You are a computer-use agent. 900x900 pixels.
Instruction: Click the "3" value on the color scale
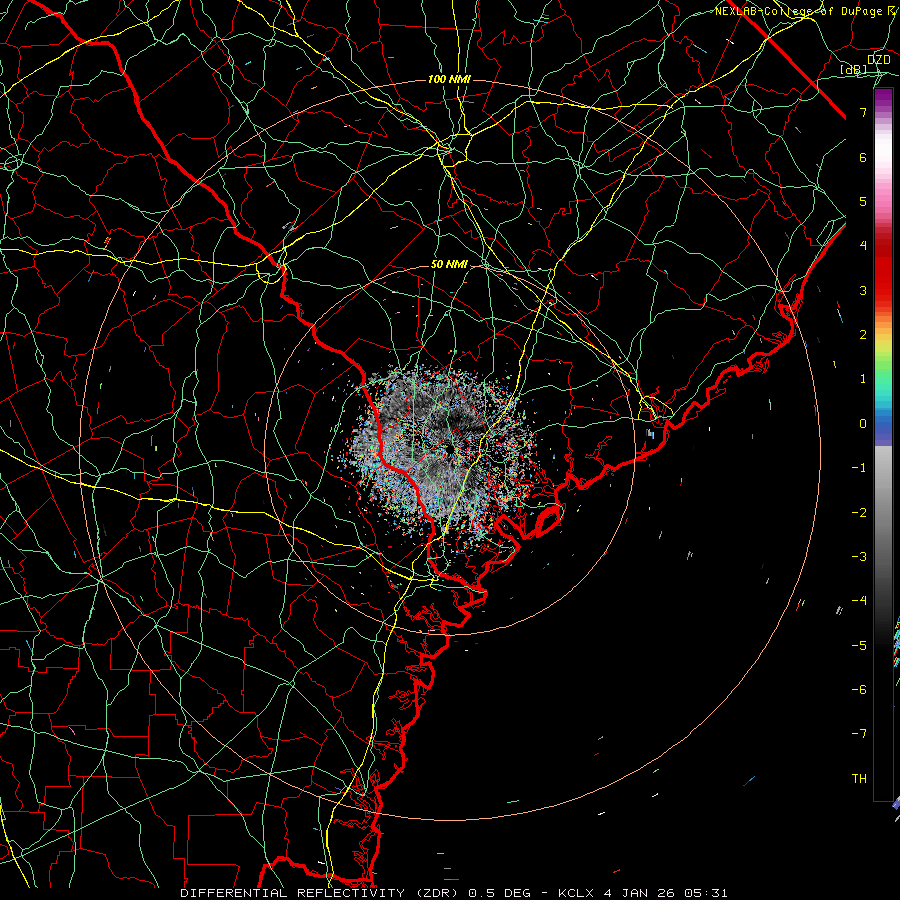(x=863, y=290)
